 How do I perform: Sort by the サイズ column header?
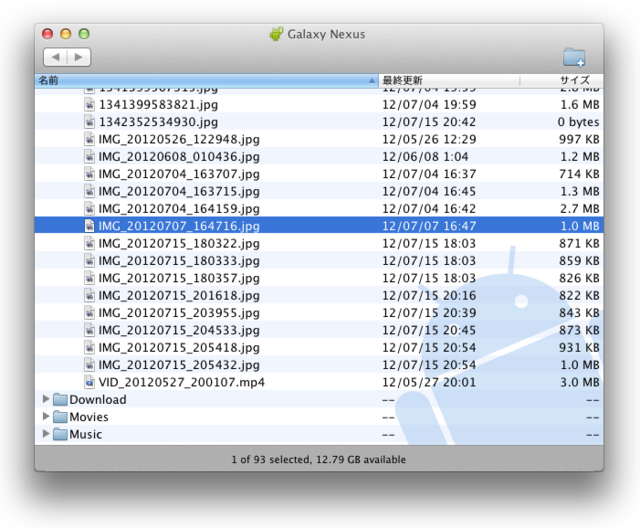562,80
